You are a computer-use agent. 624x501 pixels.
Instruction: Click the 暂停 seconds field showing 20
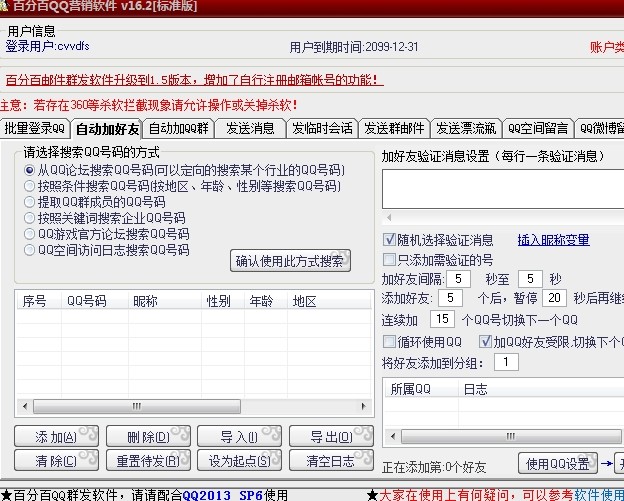coord(554,298)
